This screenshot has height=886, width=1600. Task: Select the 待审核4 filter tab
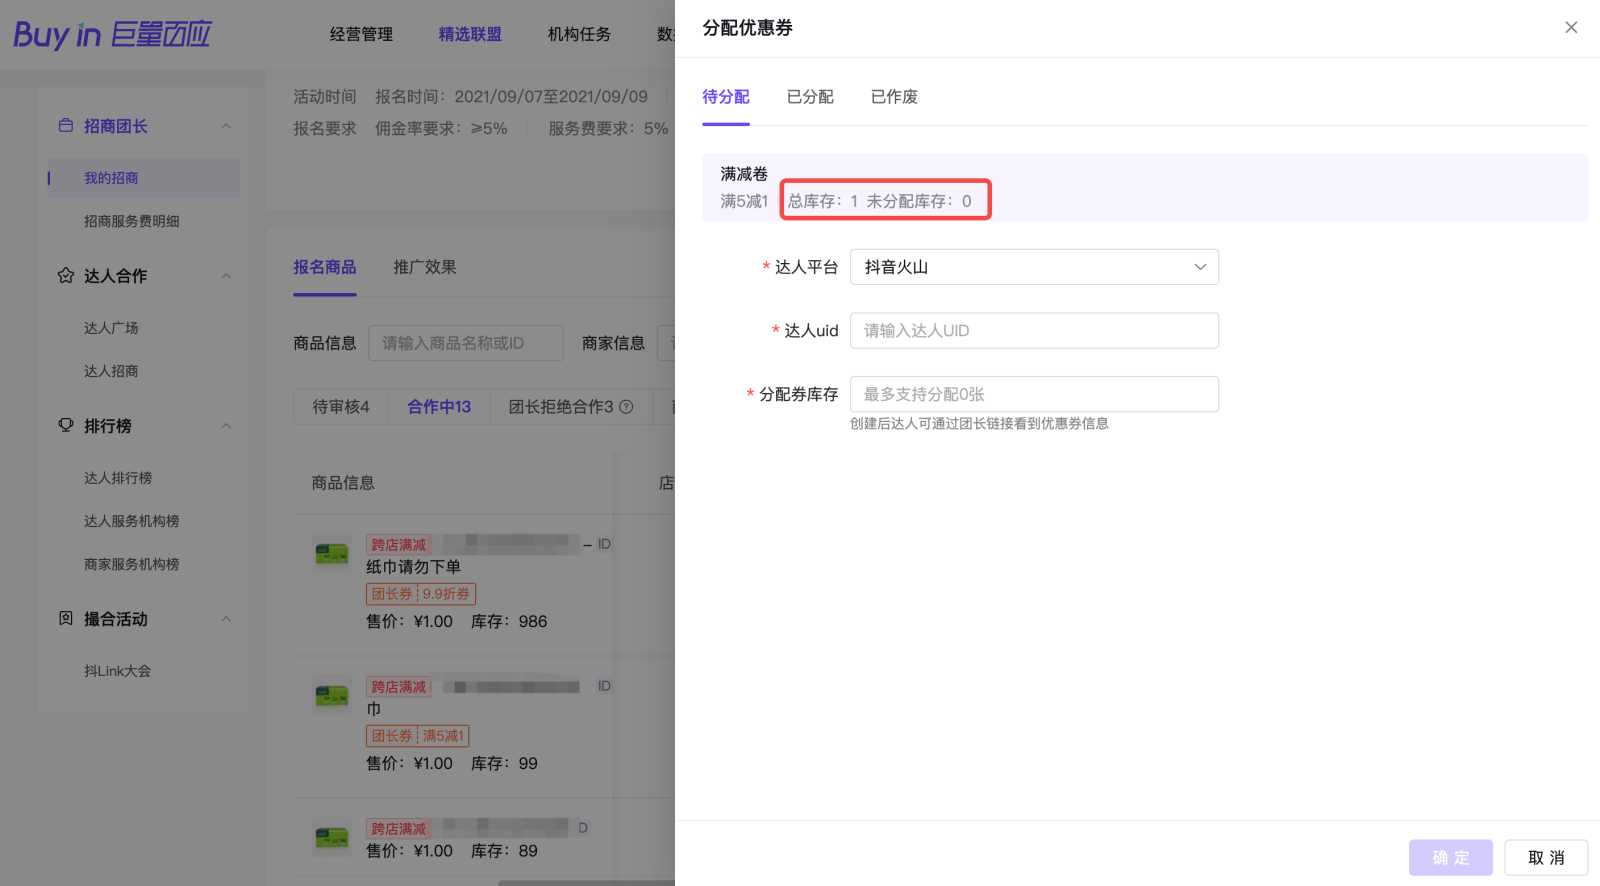pos(341,407)
